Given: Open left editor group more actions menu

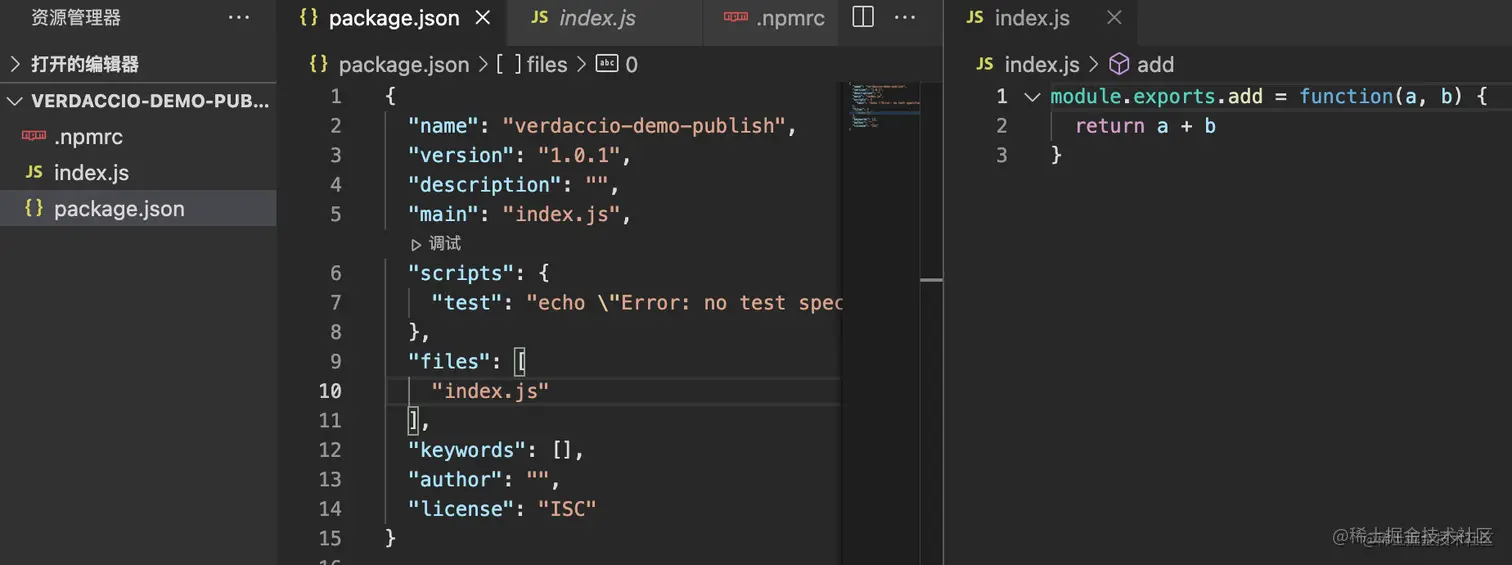Looking at the screenshot, I should 904,18.
